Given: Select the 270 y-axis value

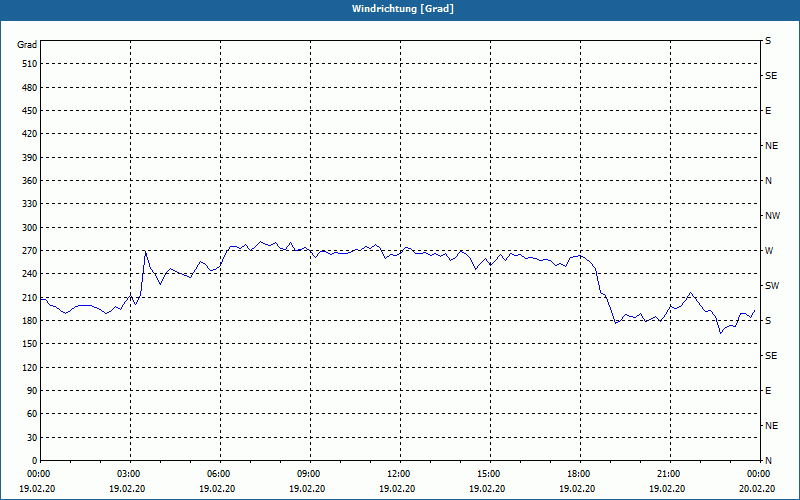Looking at the screenshot, I should [30, 251].
